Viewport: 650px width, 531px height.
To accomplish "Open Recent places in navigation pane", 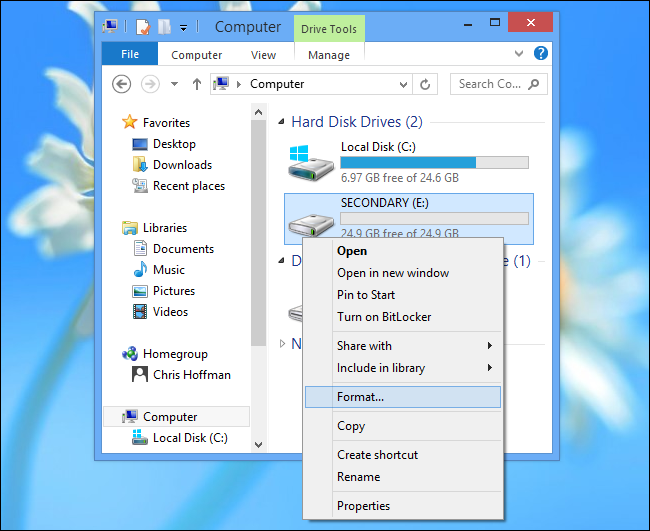I will [189, 186].
